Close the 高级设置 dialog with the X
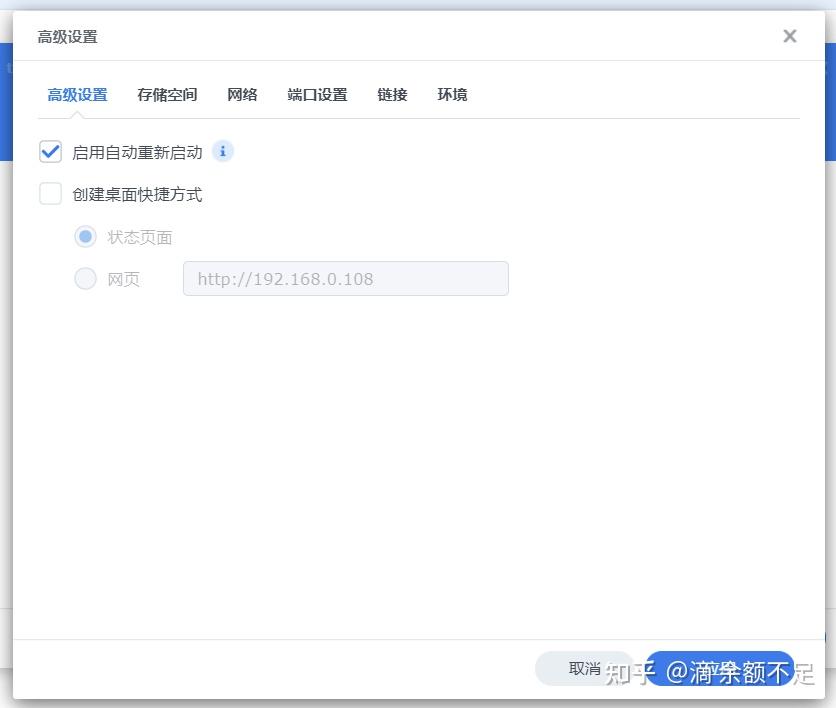The height and width of the screenshot is (708, 836). 790,36
